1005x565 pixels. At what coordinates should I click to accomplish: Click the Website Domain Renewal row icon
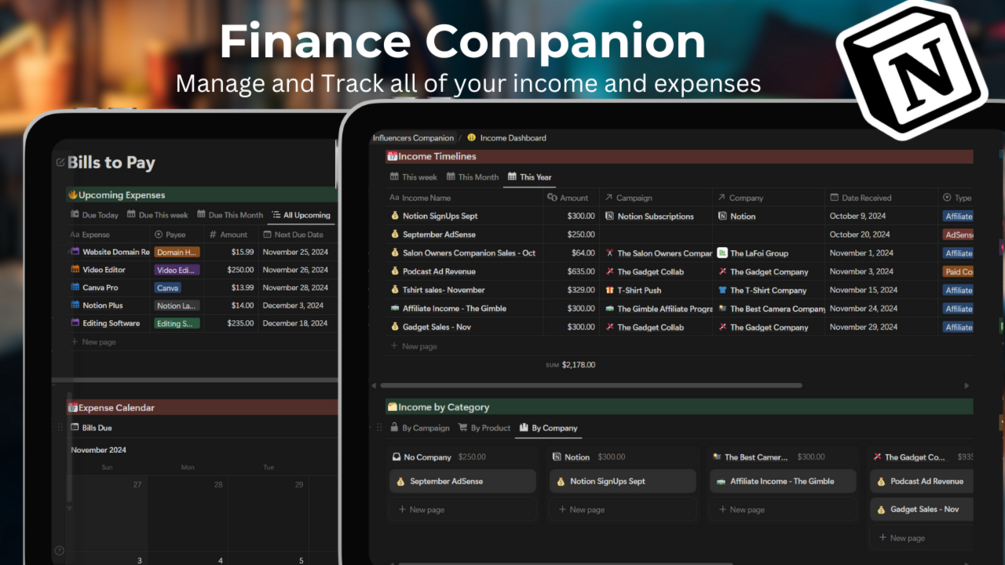click(75, 252)
